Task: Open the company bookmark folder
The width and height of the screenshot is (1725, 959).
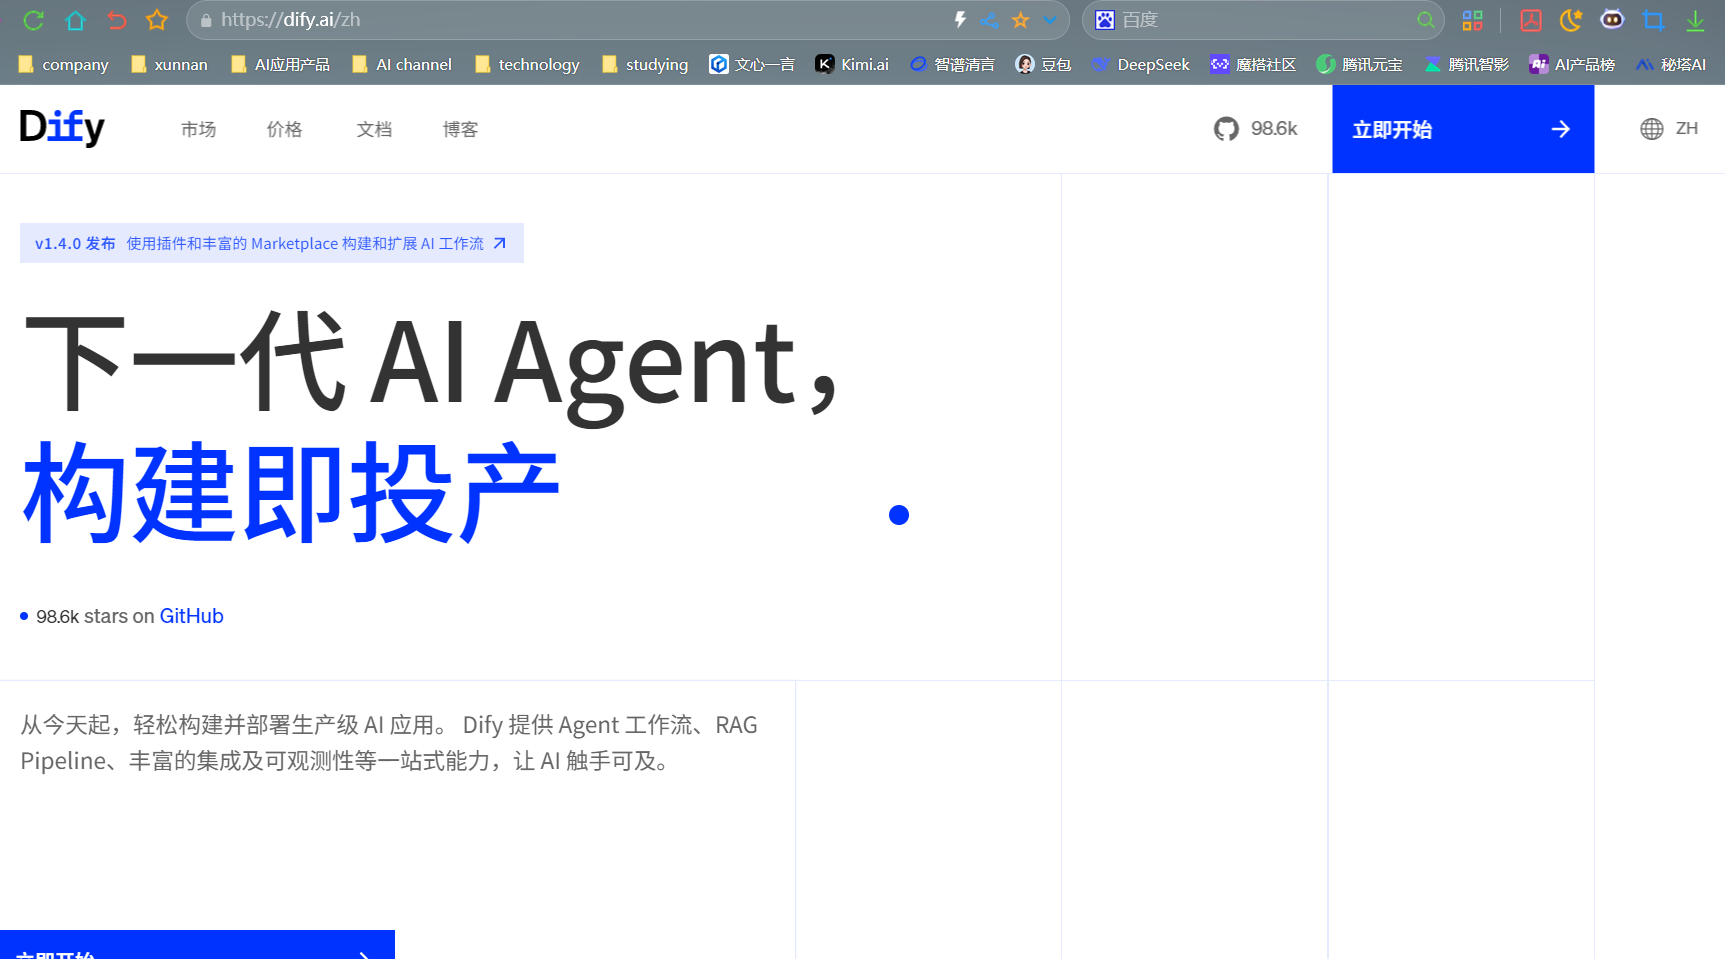Action: point(63,64)
